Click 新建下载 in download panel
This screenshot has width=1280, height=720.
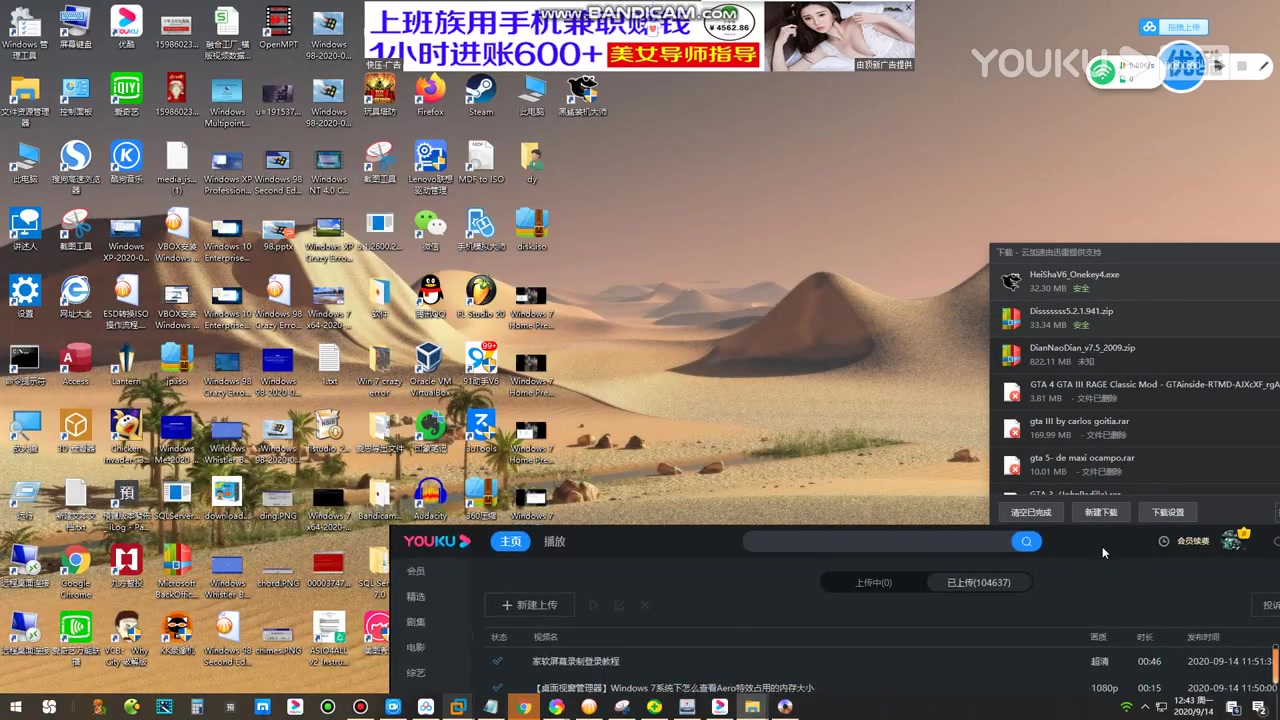point(1101,512)
